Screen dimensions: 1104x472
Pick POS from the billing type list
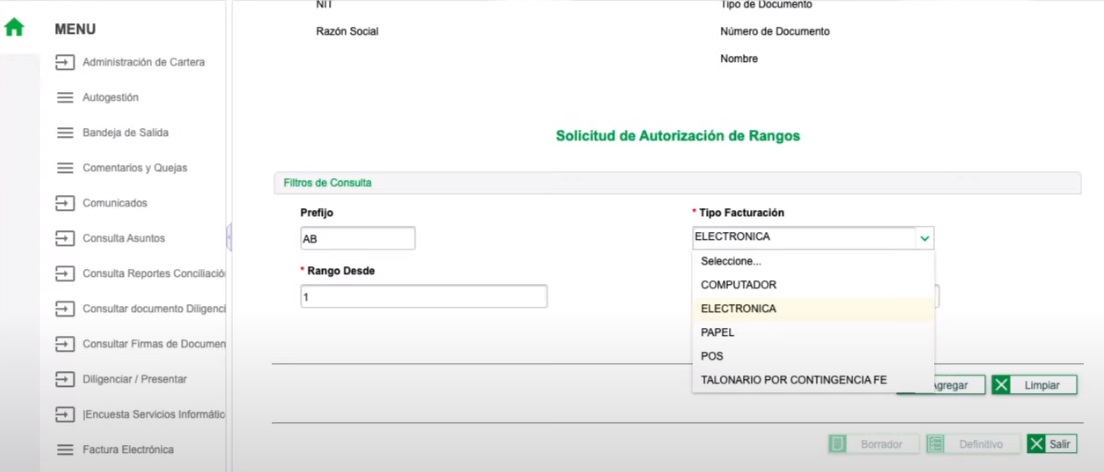(813, 356)
